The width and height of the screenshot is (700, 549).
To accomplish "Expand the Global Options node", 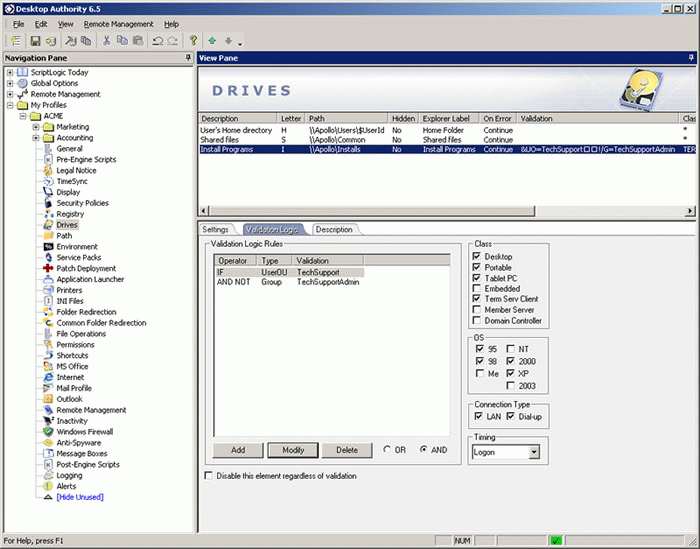I will click(x=10, y=83).
